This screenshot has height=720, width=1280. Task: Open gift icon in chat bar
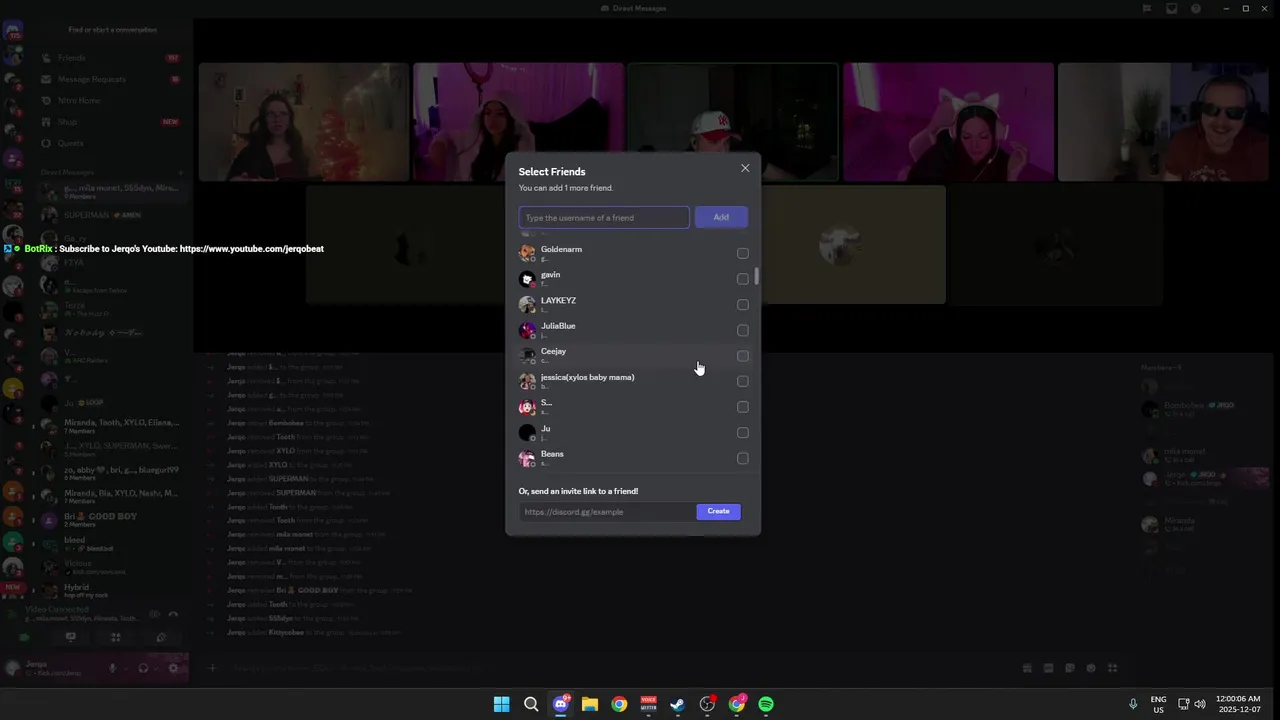[x=1027, y=668]
